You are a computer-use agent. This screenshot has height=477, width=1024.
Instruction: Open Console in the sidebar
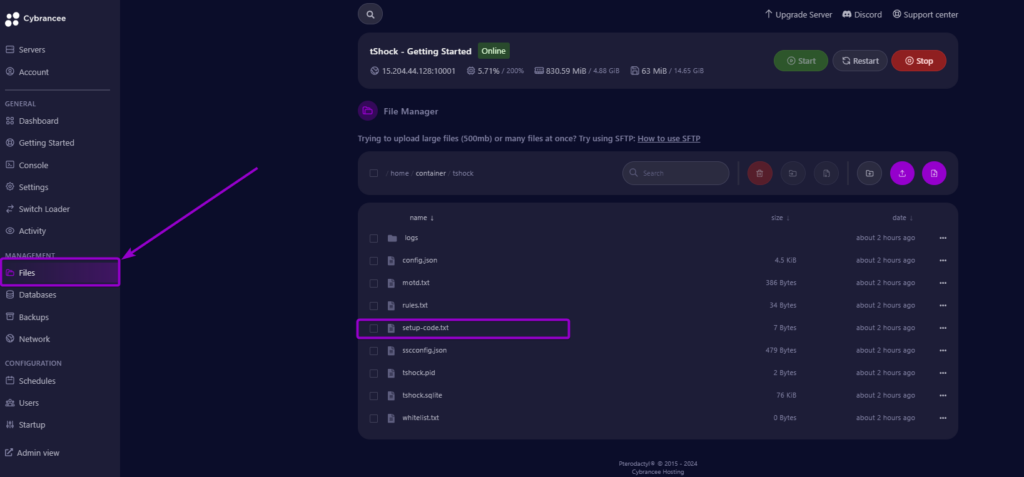click(27, 165)
